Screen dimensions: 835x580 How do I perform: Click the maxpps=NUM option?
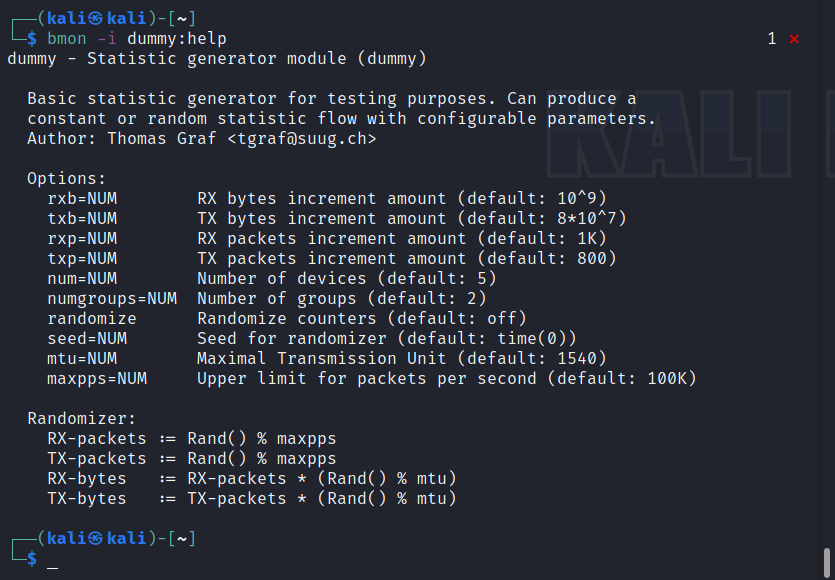97,379
